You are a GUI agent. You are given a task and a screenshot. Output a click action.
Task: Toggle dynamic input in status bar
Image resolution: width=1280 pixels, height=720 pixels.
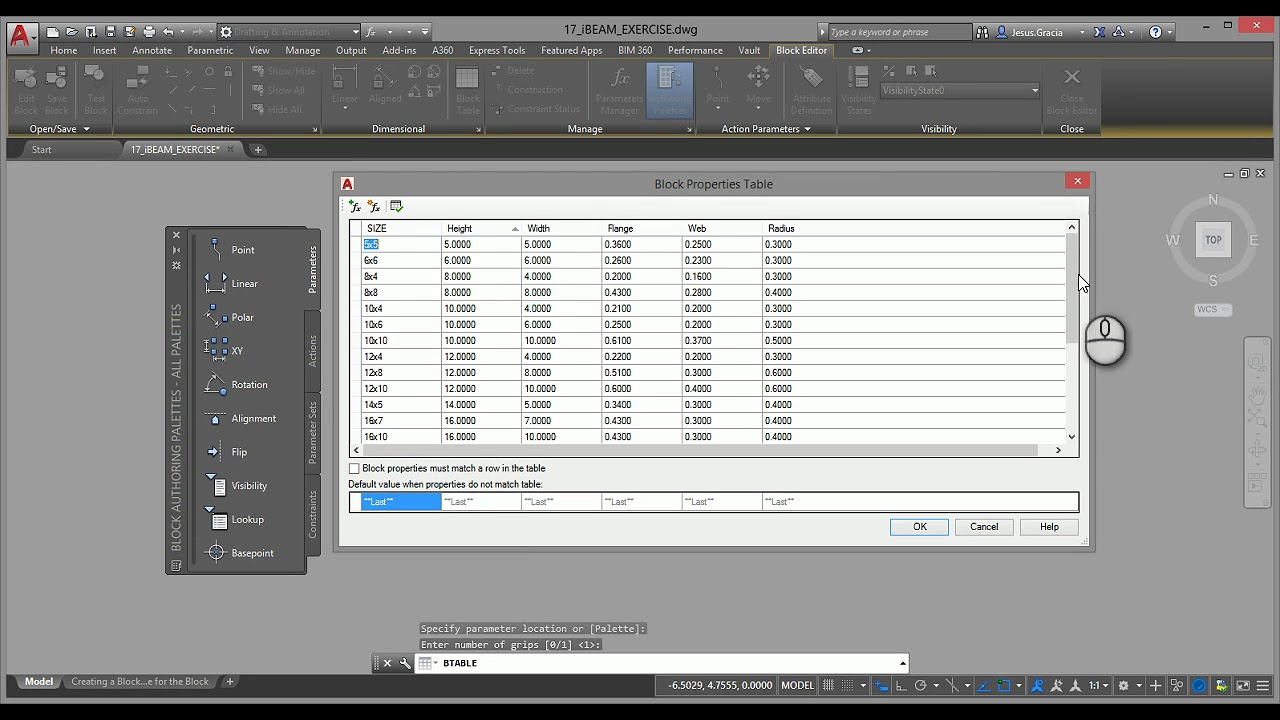point(880,685)
